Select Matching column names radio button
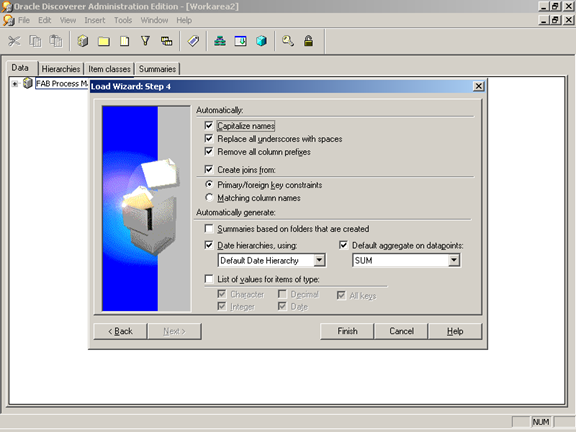This screenshot has width=576, height=432. (x=209, y=198)
